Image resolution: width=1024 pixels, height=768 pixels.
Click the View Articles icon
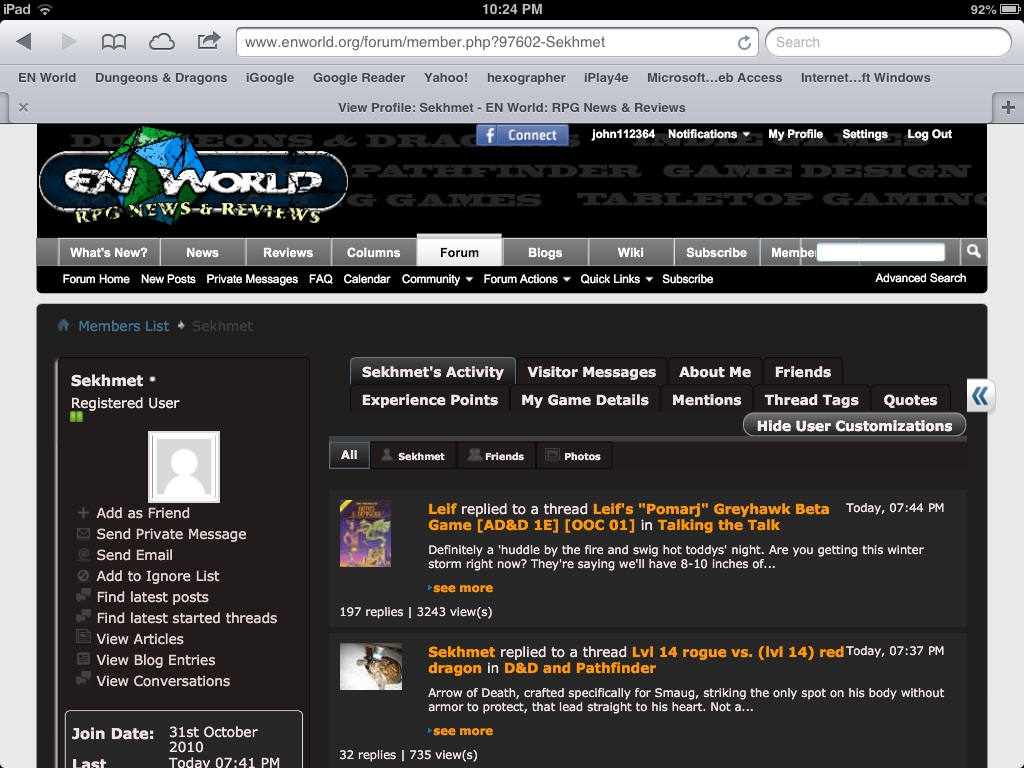83,637
